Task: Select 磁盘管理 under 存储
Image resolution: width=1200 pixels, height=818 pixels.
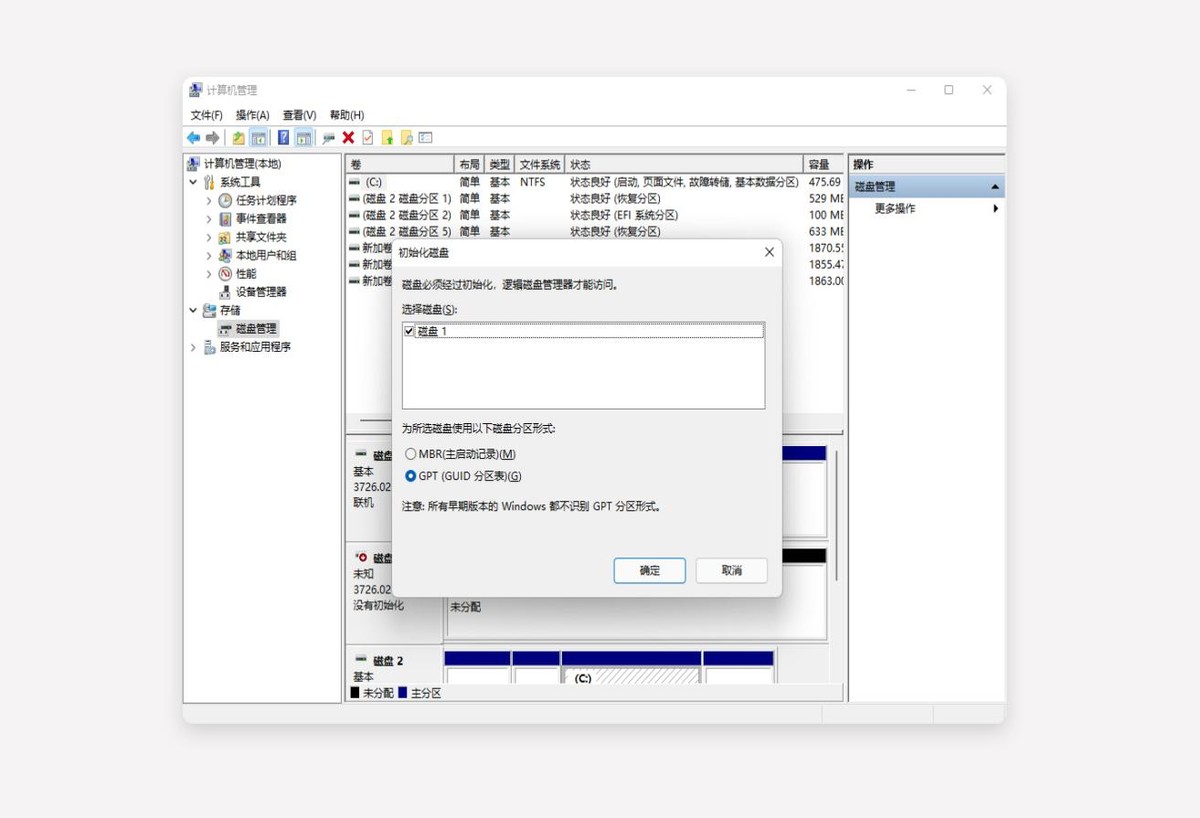Action: (x=256, y=328)
